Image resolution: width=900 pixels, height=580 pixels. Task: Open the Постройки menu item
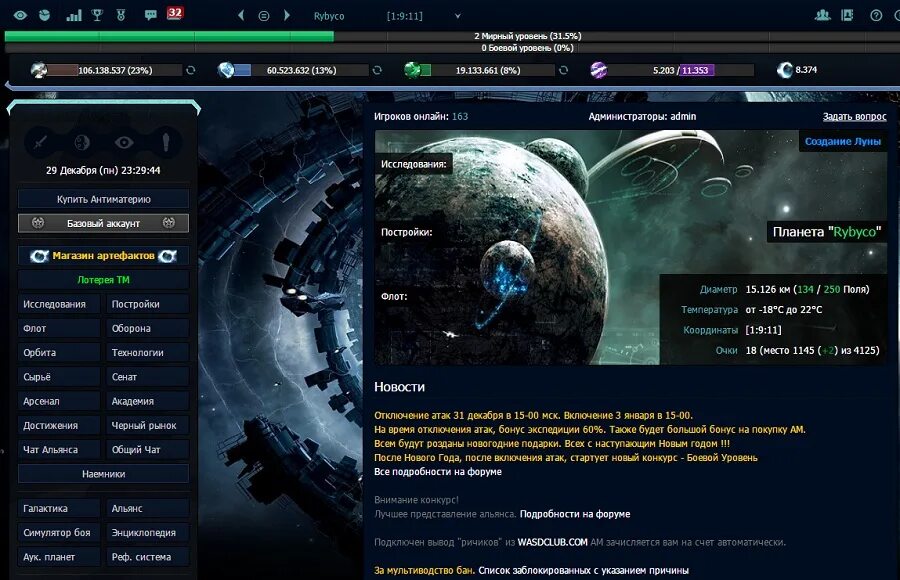point(148,304)
